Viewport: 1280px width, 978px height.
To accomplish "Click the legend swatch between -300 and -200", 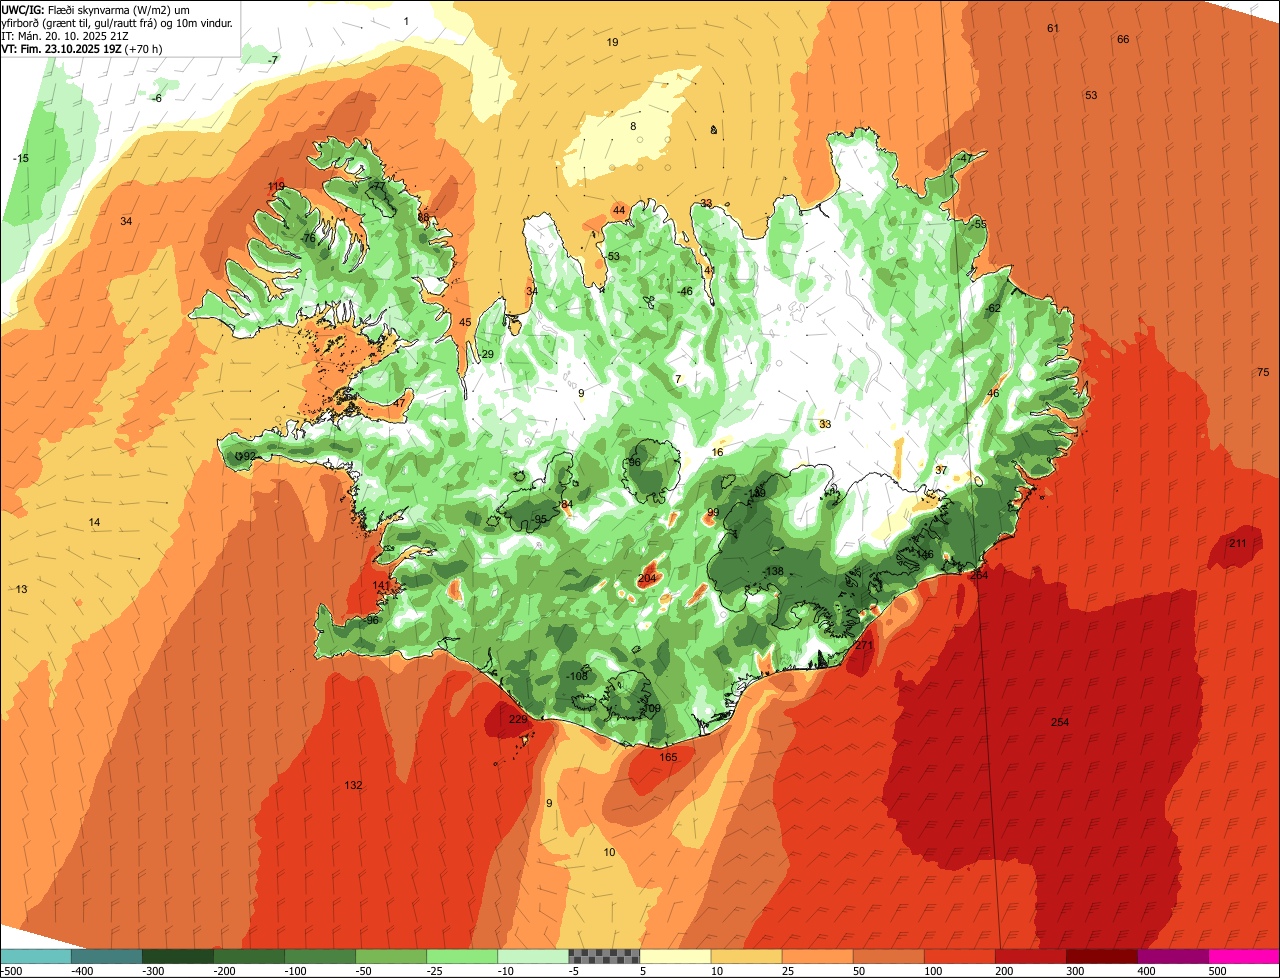I will point(178,955).
